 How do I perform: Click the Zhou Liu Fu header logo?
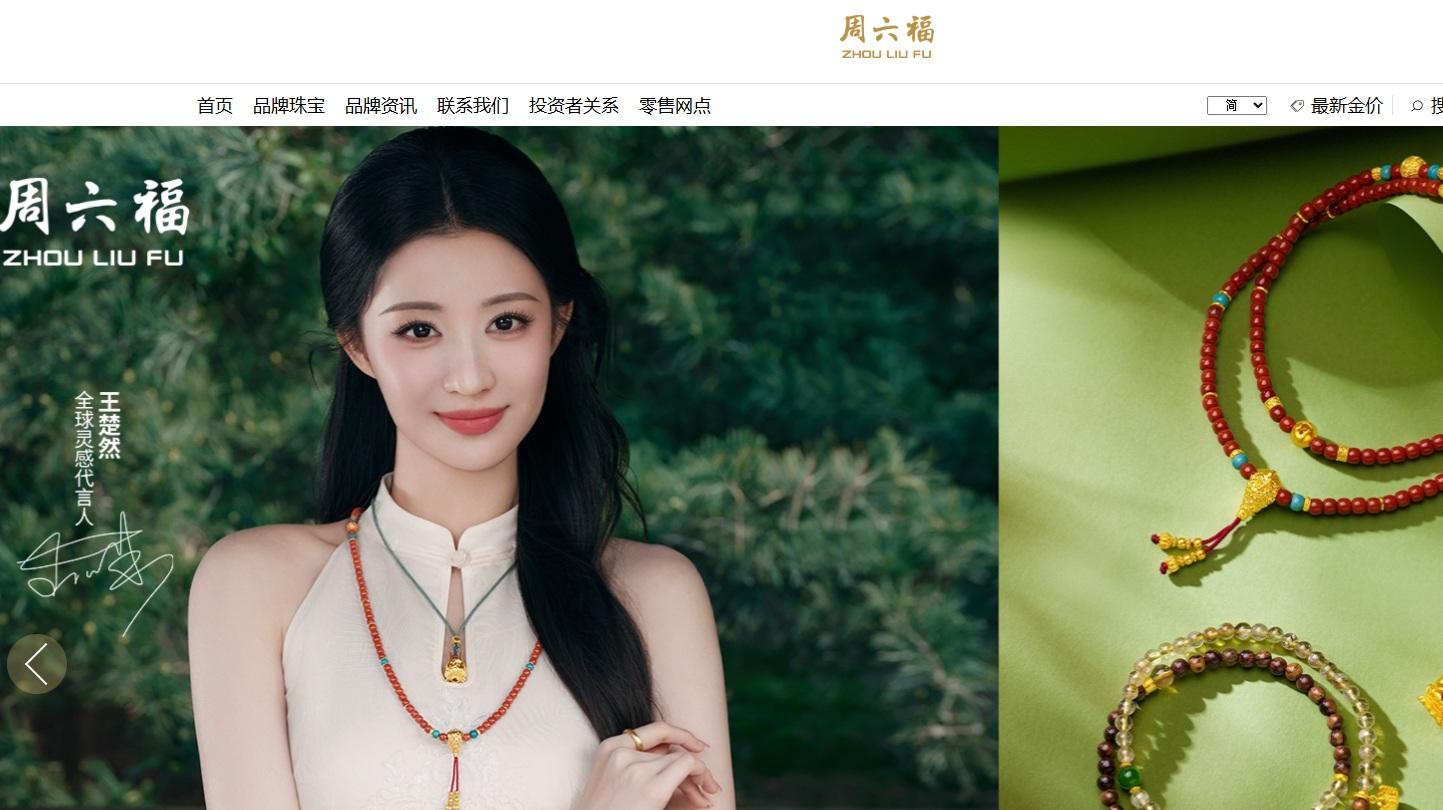[x=887, y=38]
